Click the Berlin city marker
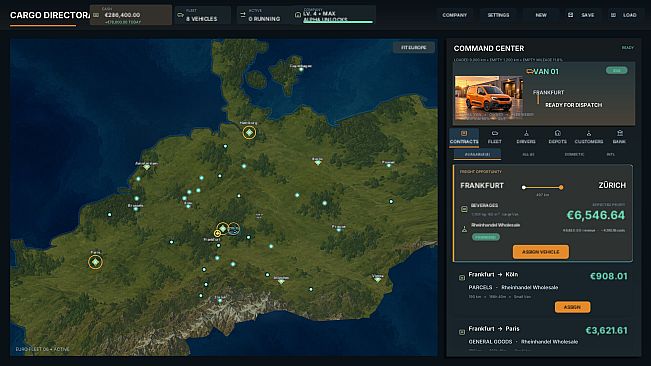 pos(318,163)
